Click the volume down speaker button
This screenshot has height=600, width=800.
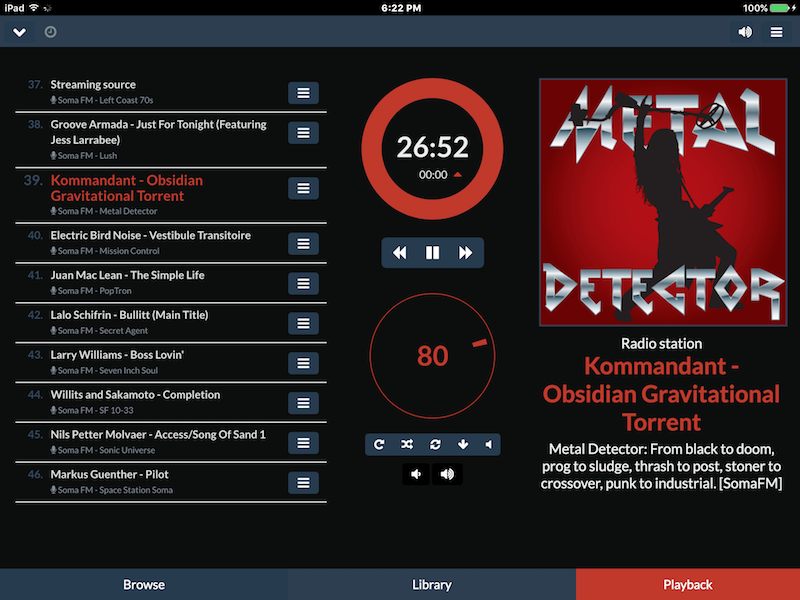[416, 474]
